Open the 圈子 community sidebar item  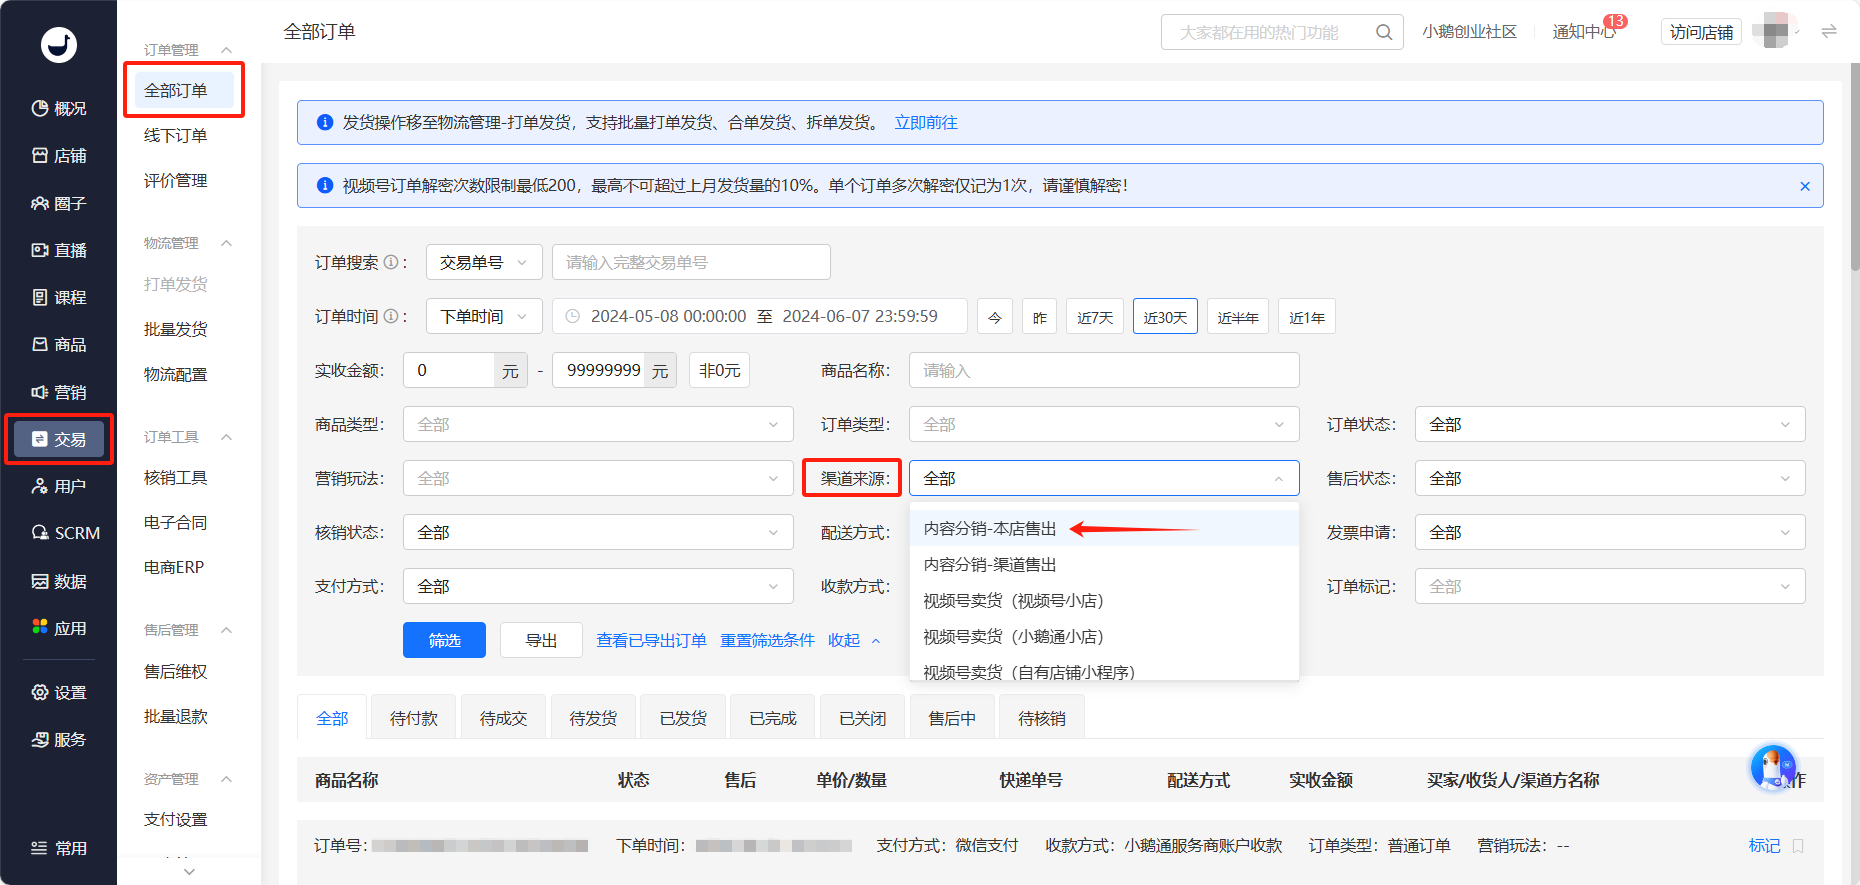58,203
